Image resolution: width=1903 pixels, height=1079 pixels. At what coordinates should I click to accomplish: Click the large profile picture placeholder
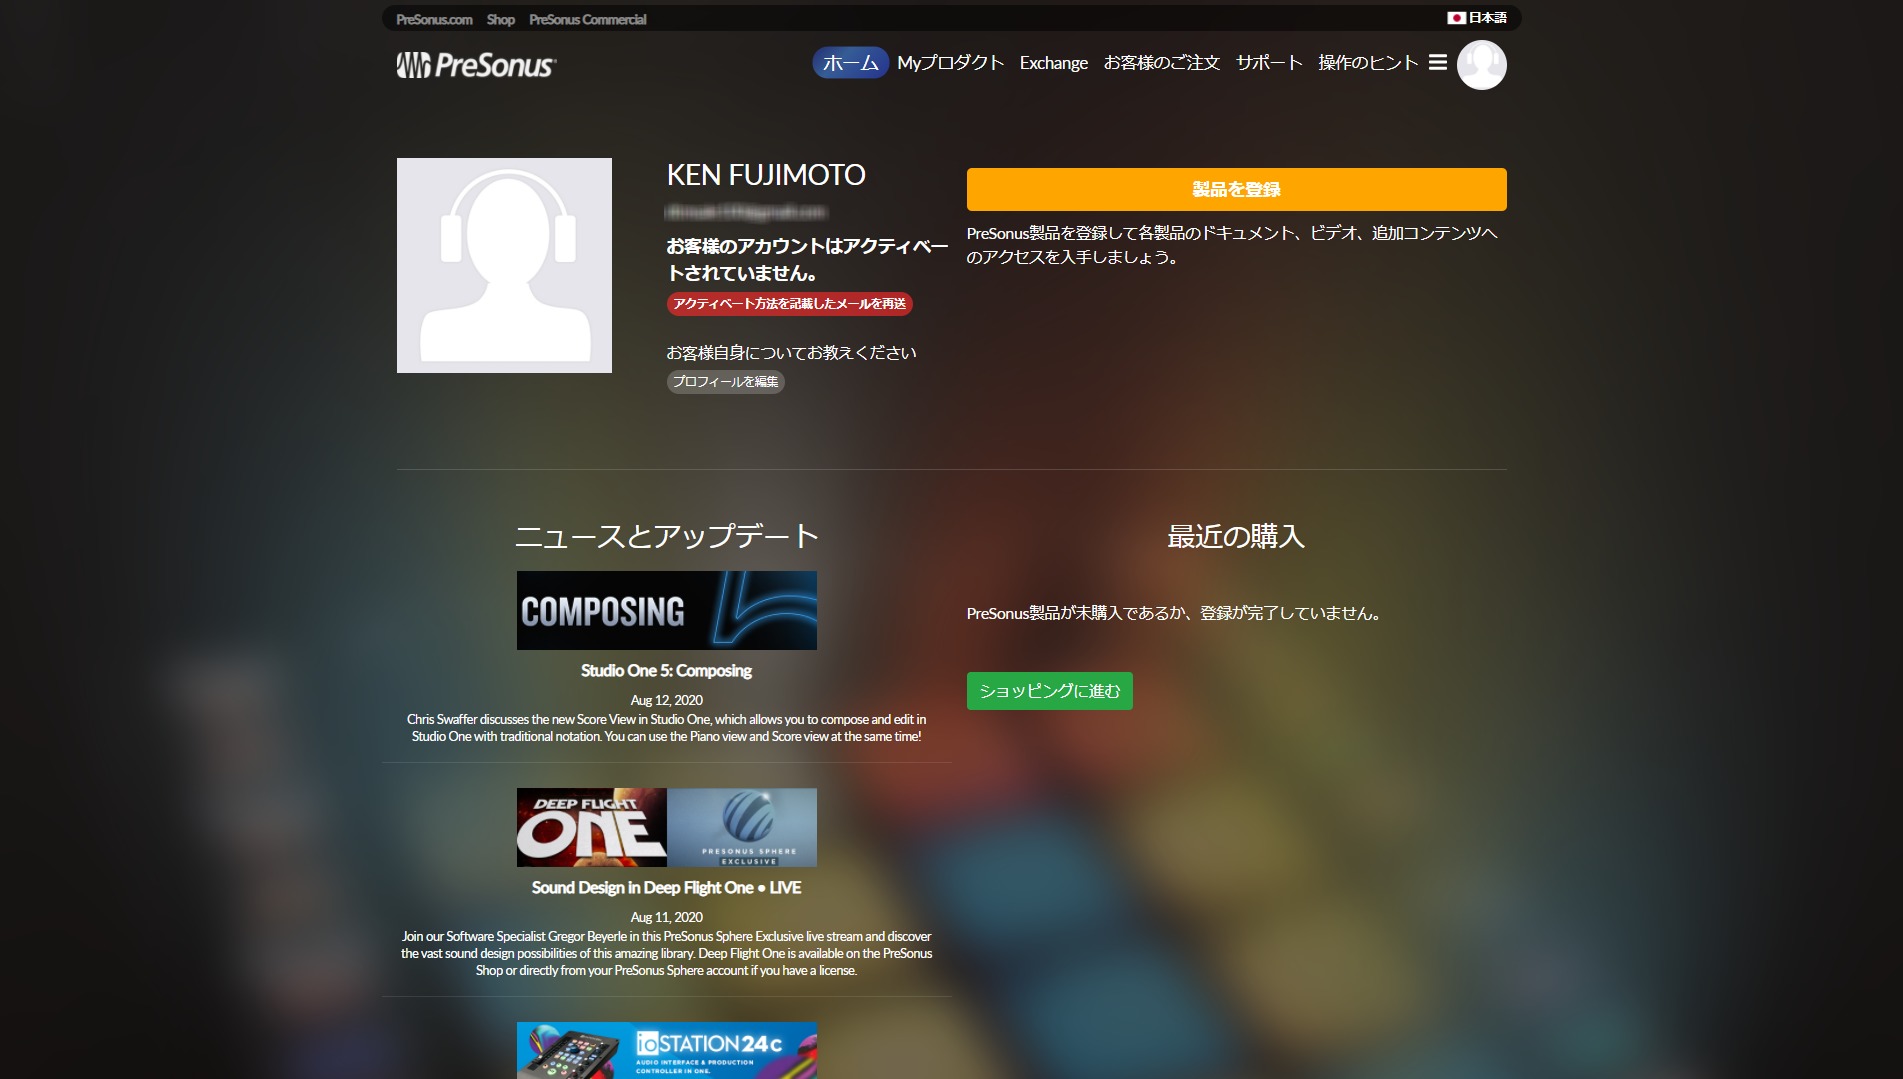pos(504,265)
